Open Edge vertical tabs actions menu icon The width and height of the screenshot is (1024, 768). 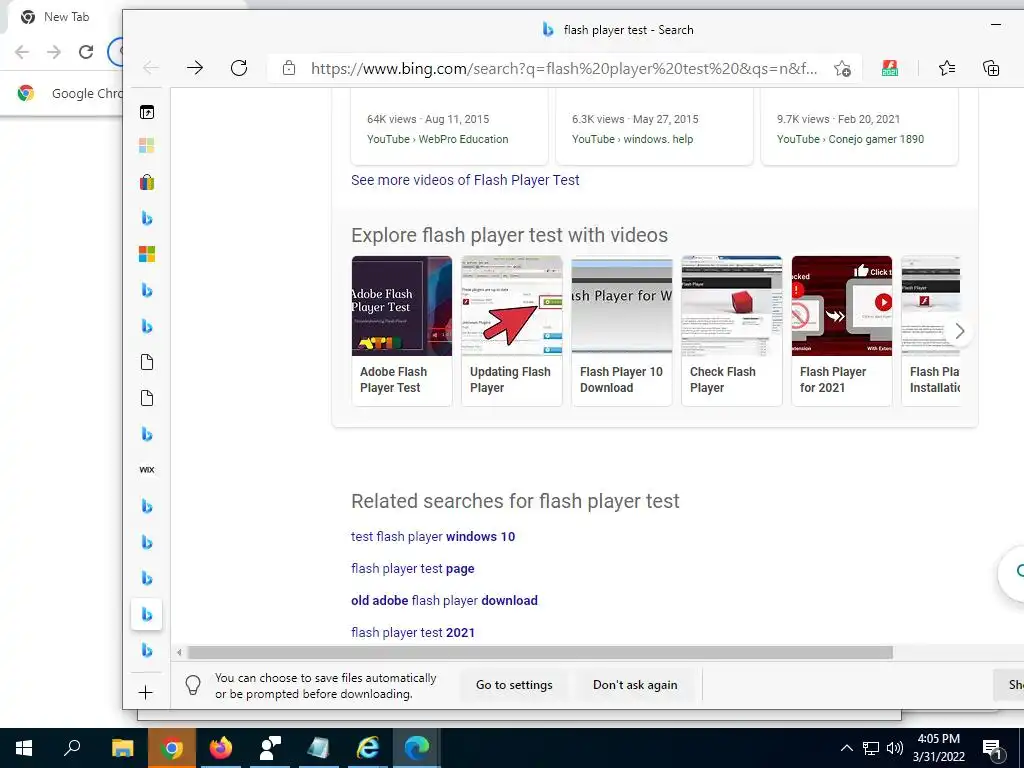tap(147, 112)
